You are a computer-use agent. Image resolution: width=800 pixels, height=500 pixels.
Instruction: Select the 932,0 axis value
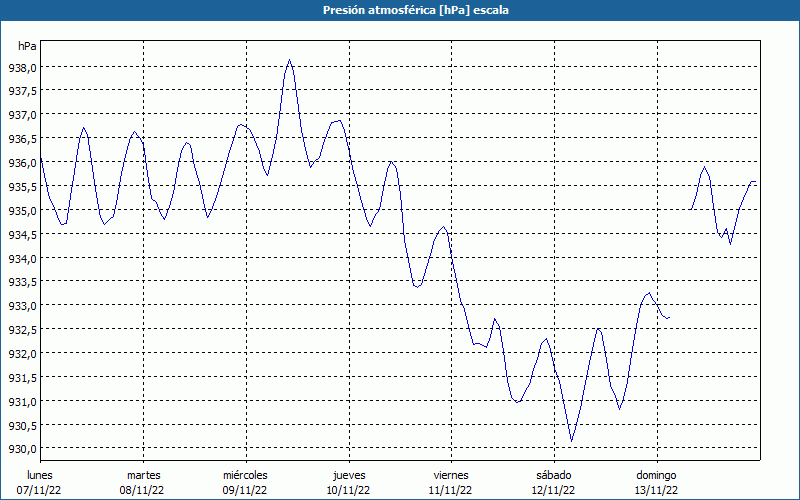(22, 354)
